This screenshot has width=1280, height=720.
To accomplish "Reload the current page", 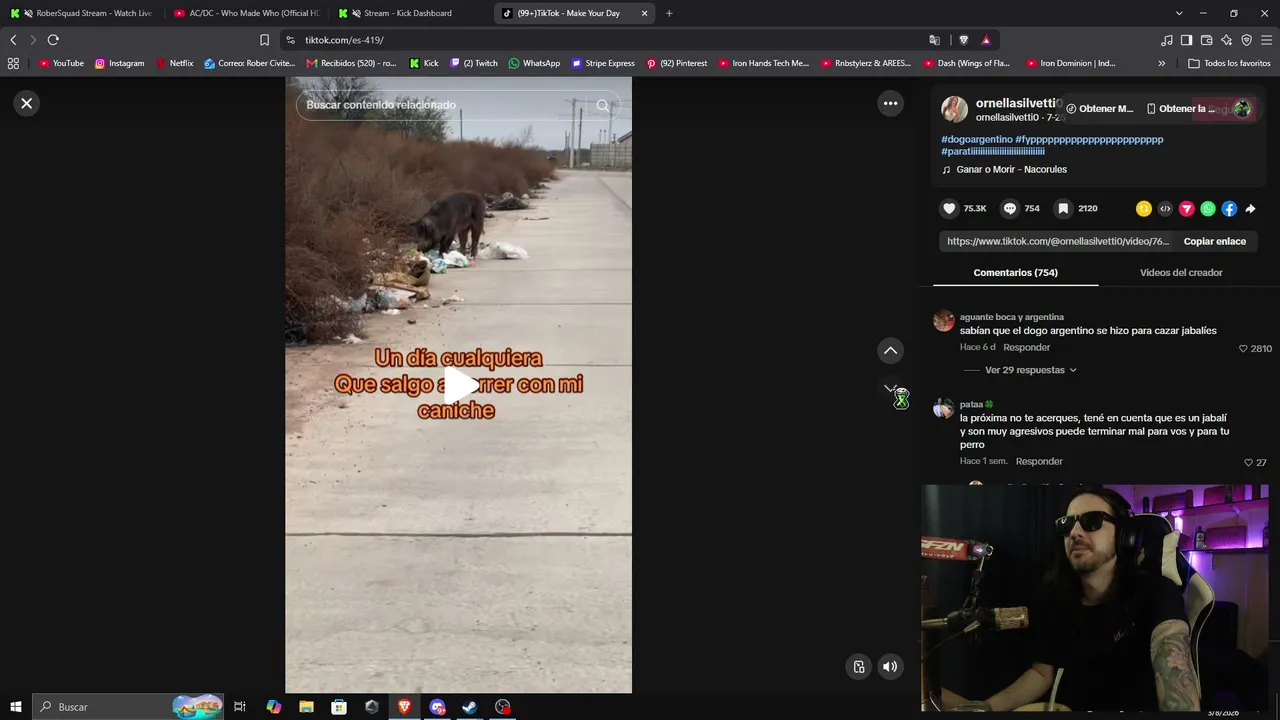I will click(x=53, y=40).
